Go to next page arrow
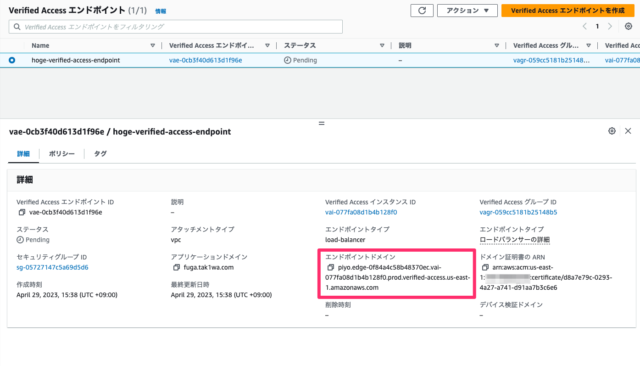 coord(610,27)
